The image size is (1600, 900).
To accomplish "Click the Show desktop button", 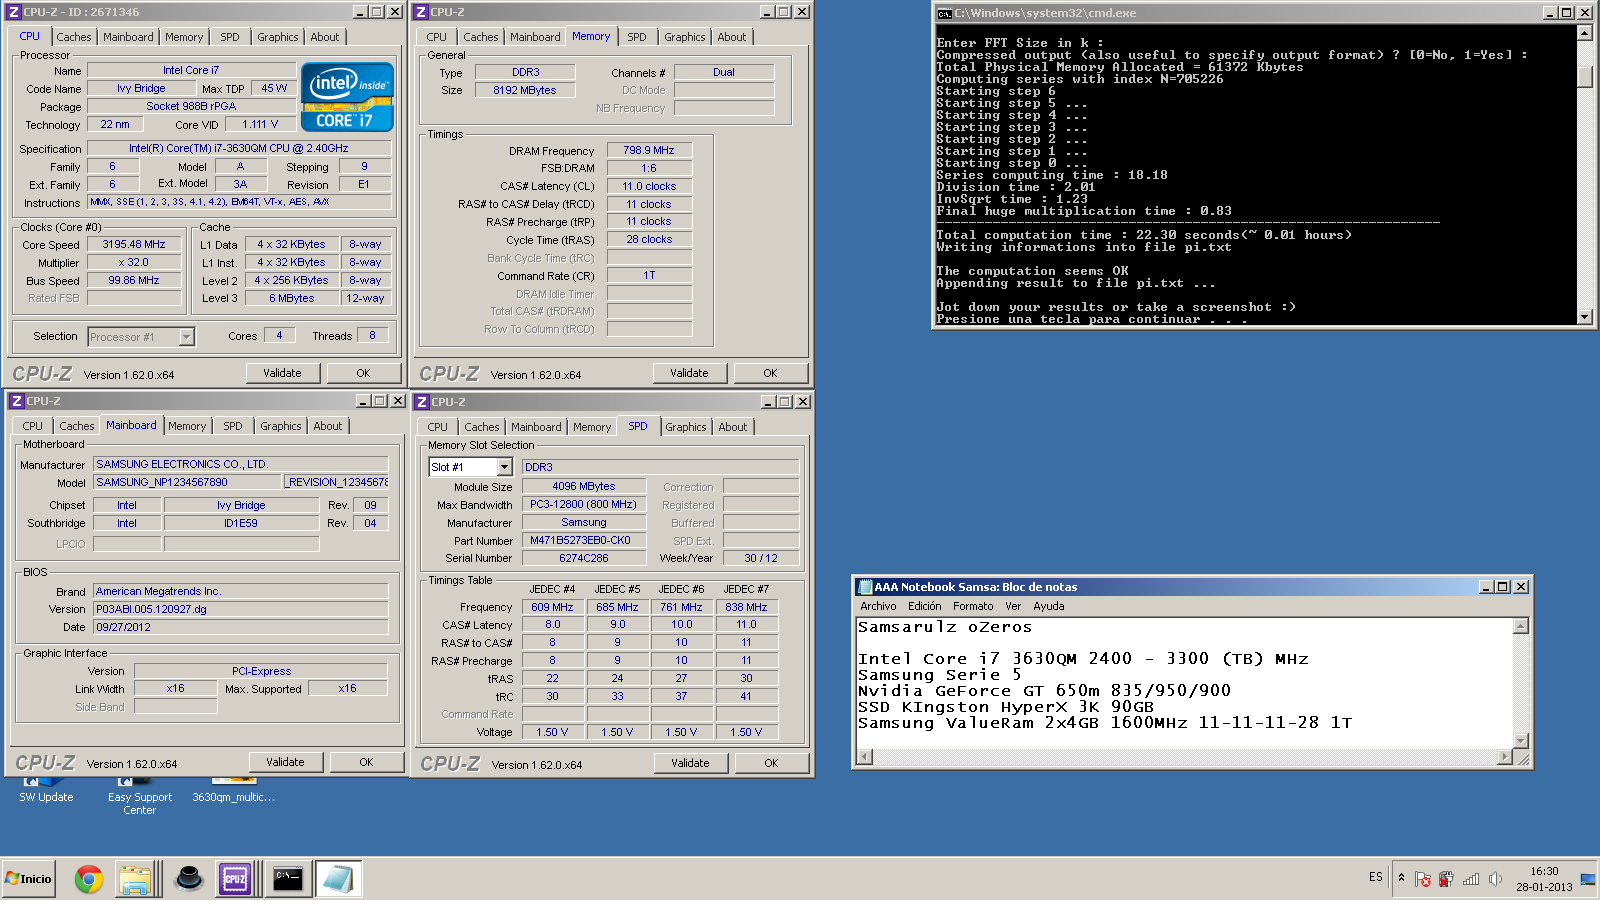I will [1588, 879].
